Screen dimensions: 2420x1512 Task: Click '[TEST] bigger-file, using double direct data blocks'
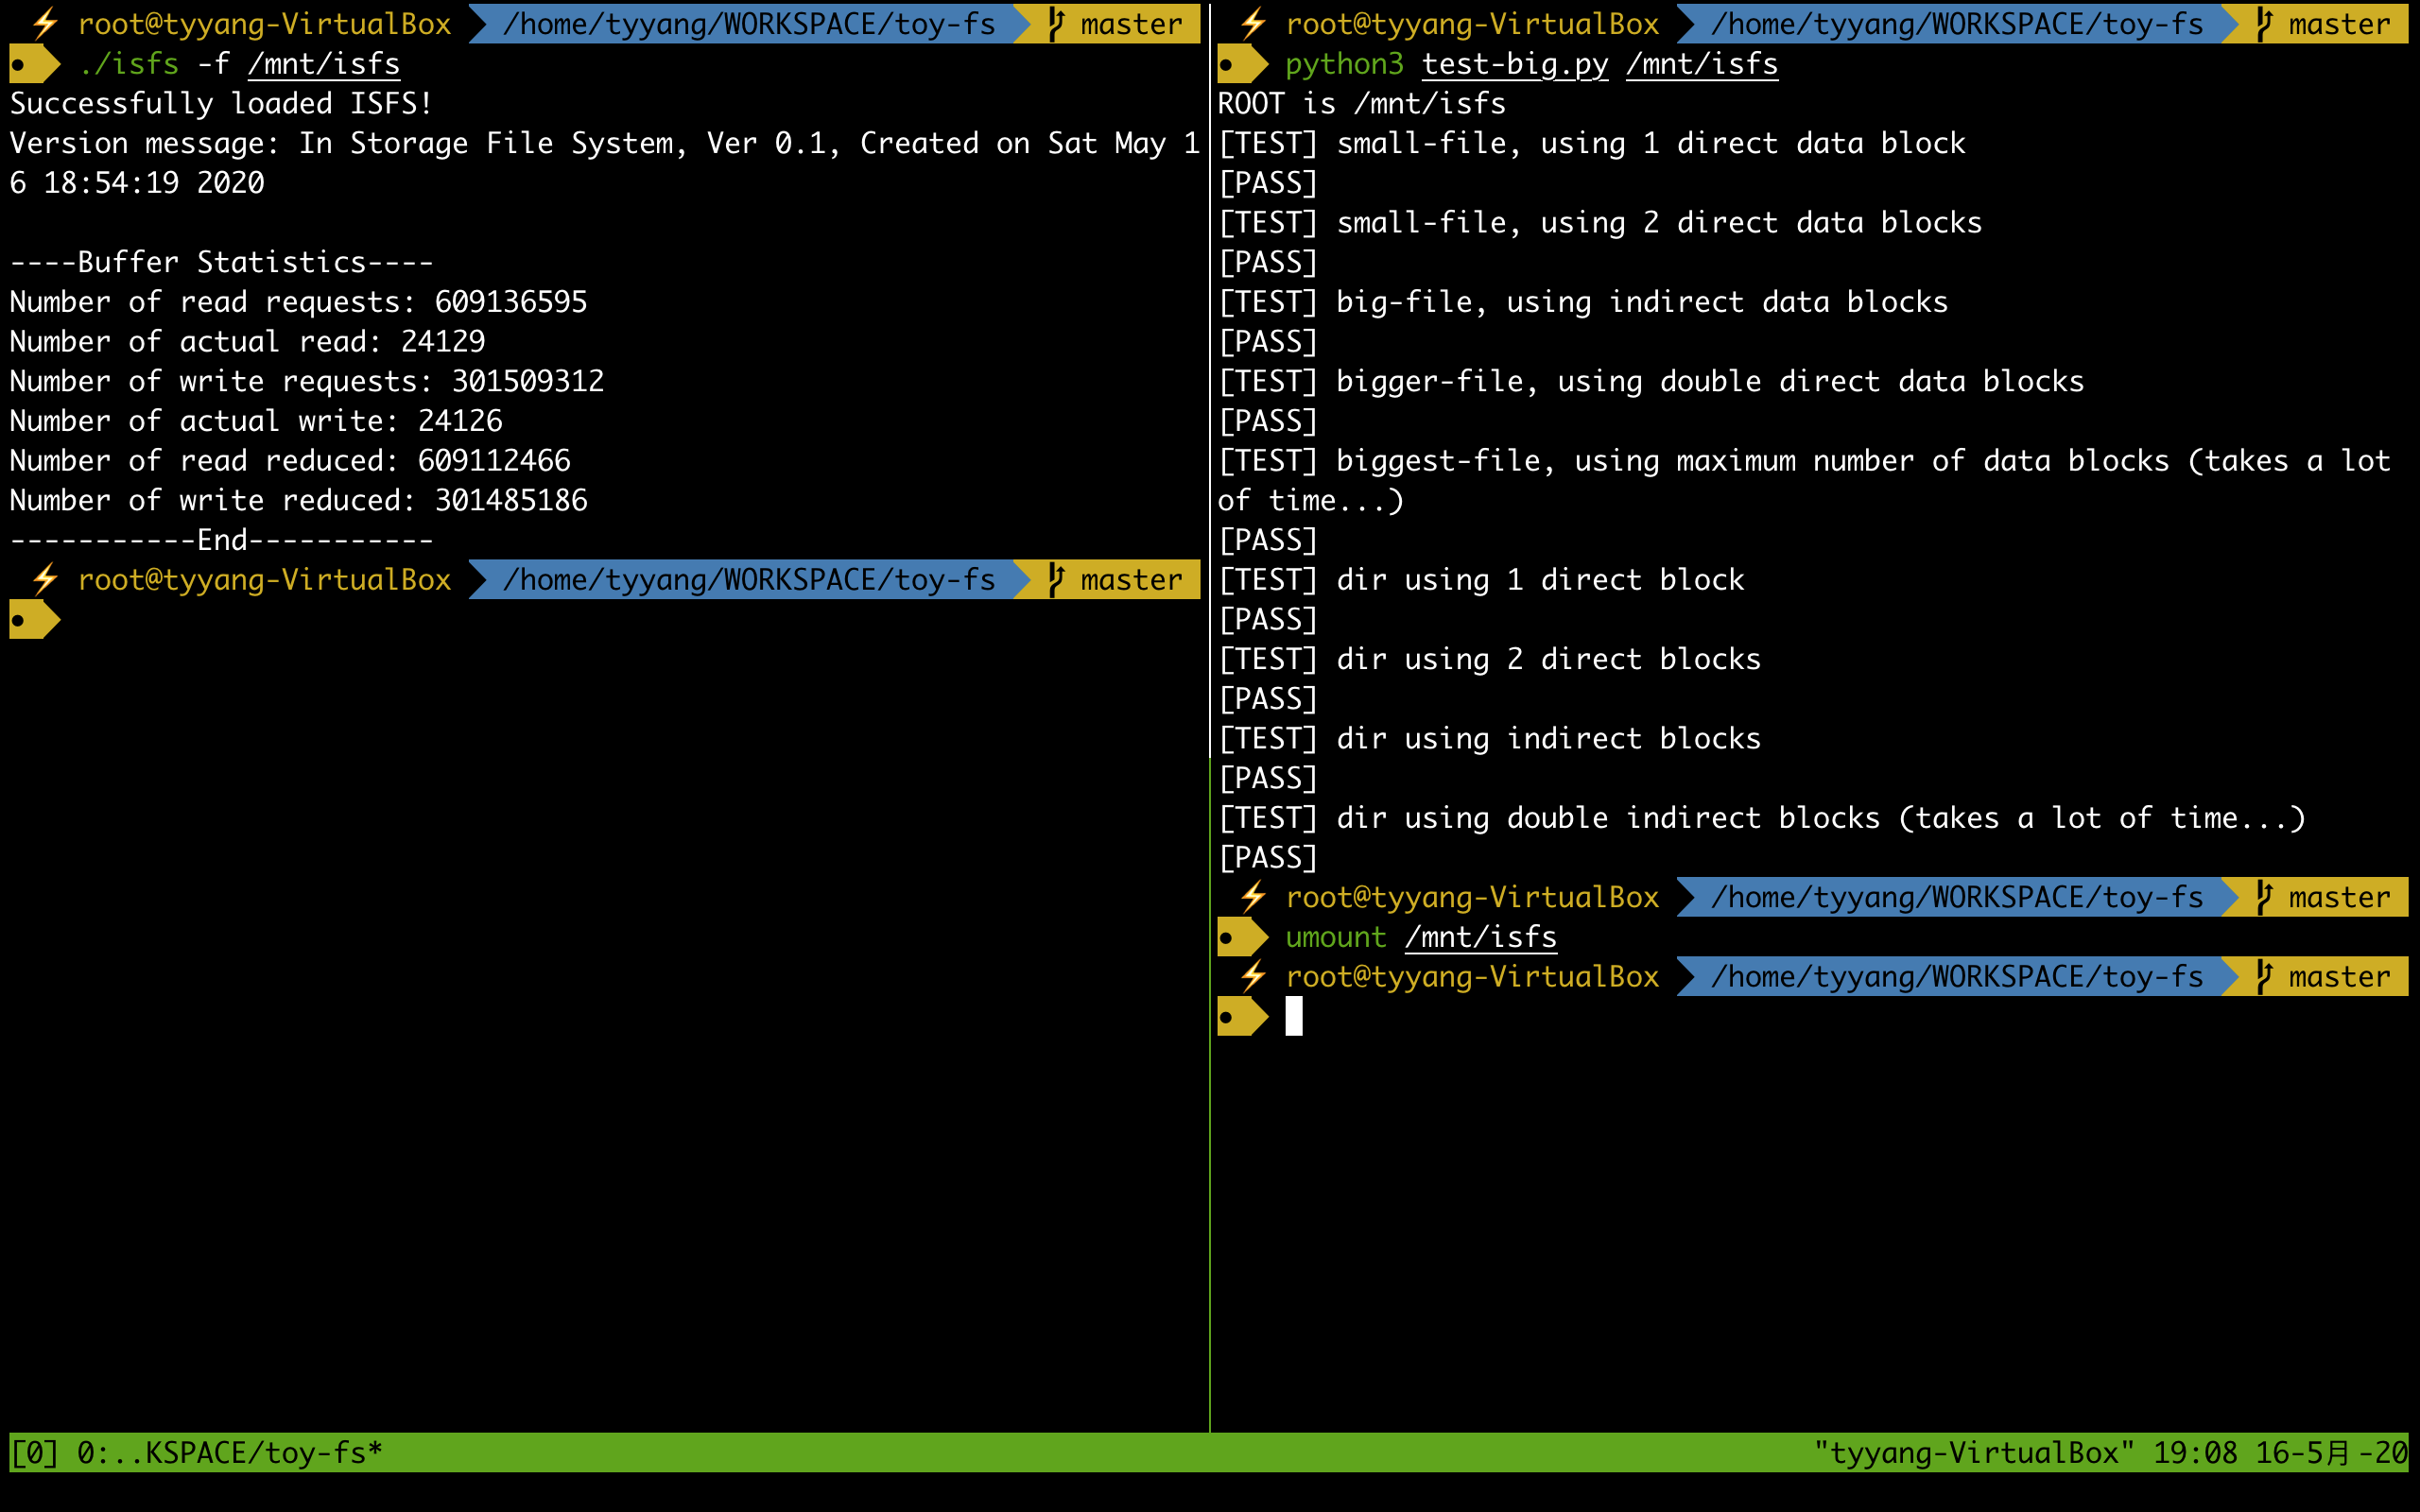pyautogui.click(x=1651, y=381)
